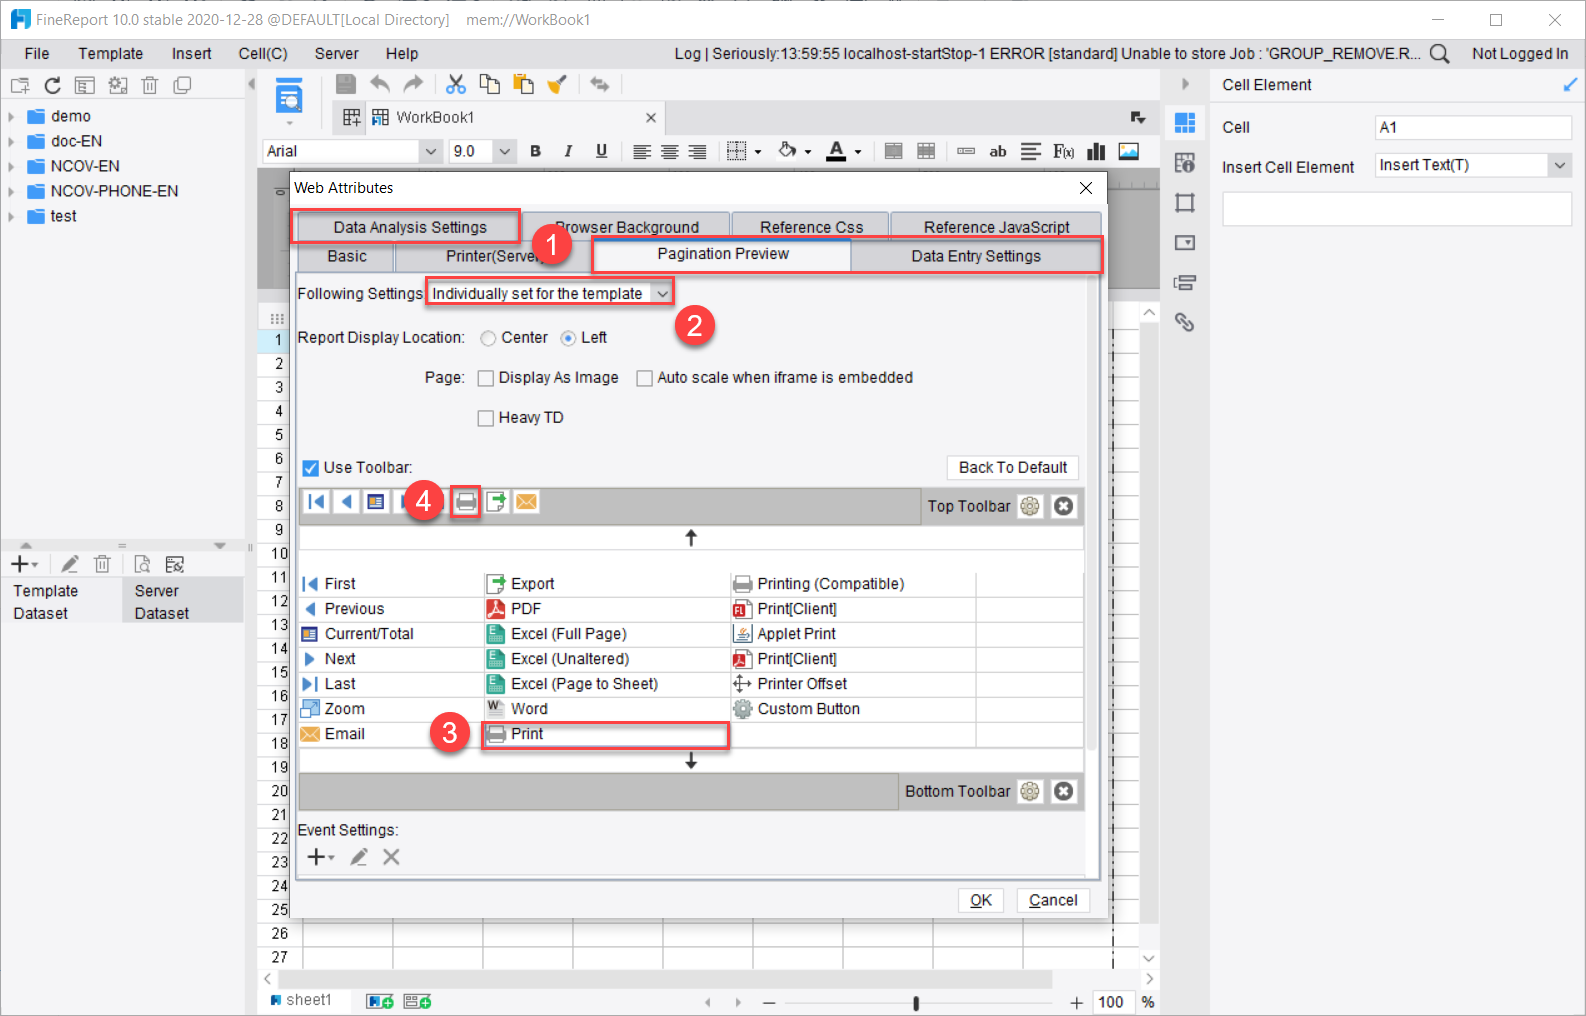Click the Insert Chart icon

pos(1096,151)
